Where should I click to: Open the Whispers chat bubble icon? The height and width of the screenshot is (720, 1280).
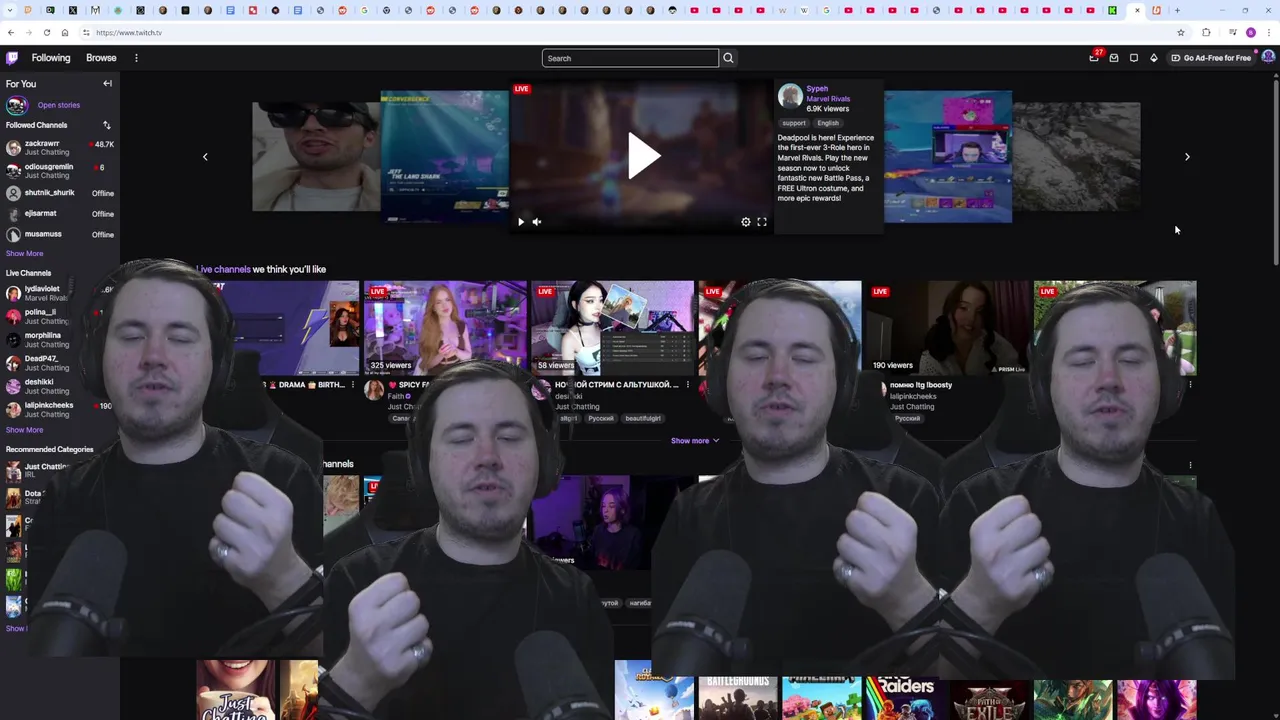coord(1134,58)
